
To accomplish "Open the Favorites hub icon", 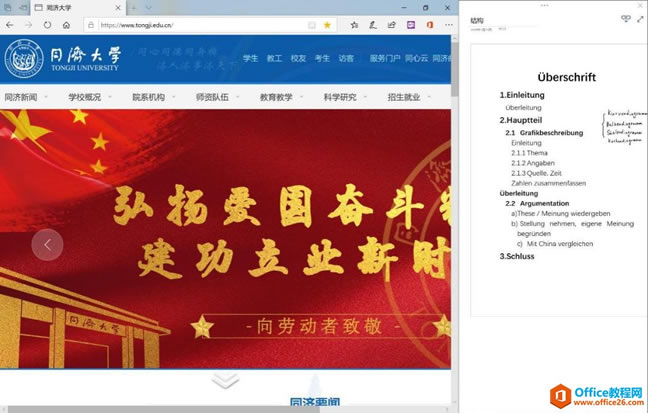I will (x=354, y=25).
